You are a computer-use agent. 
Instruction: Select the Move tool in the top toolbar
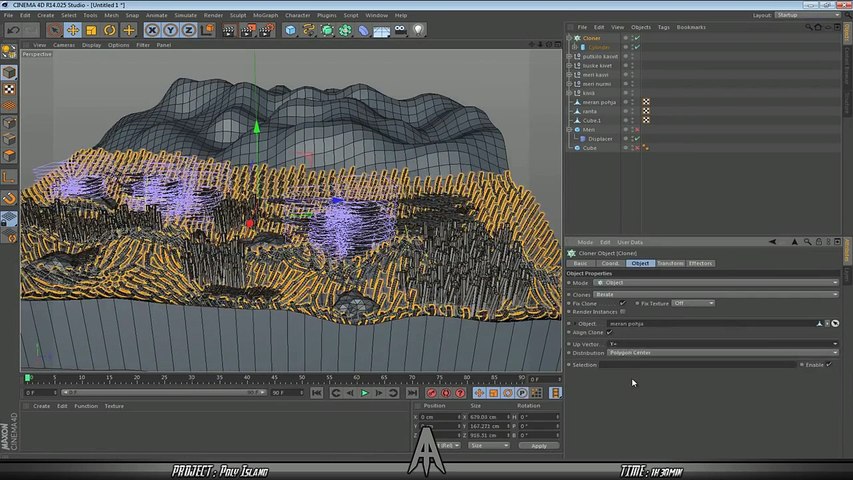click(72, 30)
